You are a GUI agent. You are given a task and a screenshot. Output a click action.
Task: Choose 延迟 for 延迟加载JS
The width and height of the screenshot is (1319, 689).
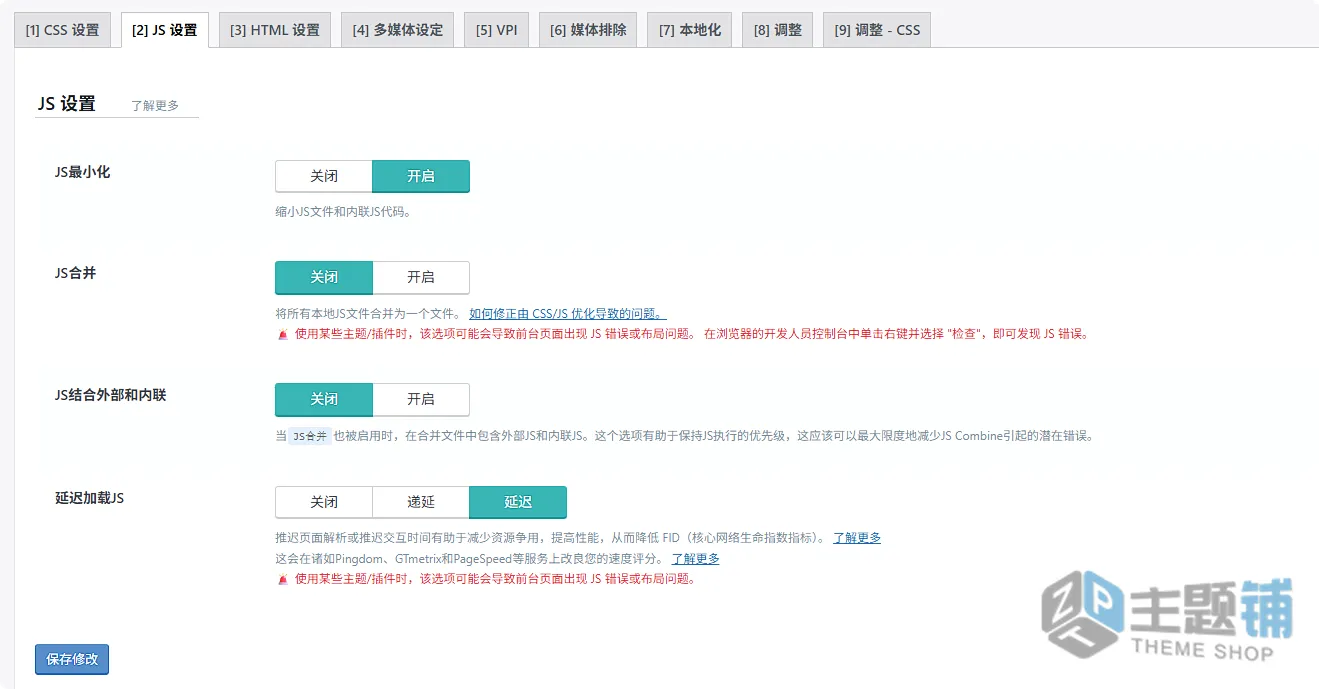click(518, 502)
